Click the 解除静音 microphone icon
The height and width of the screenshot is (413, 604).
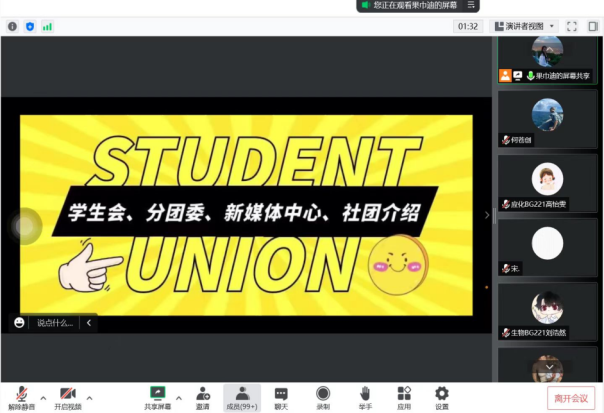[21, 393]
